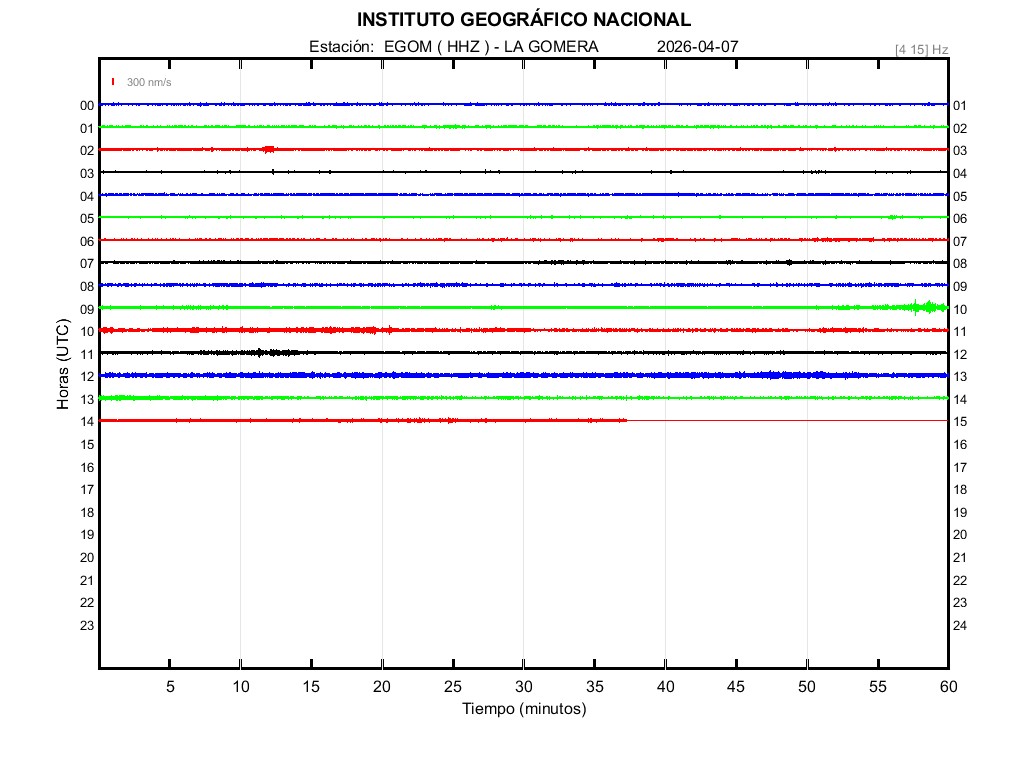The width and height of the screenshot is (1024, 768).
Task: Click the Horas (UTC) axis label
Action: click(x=62, y=365)
